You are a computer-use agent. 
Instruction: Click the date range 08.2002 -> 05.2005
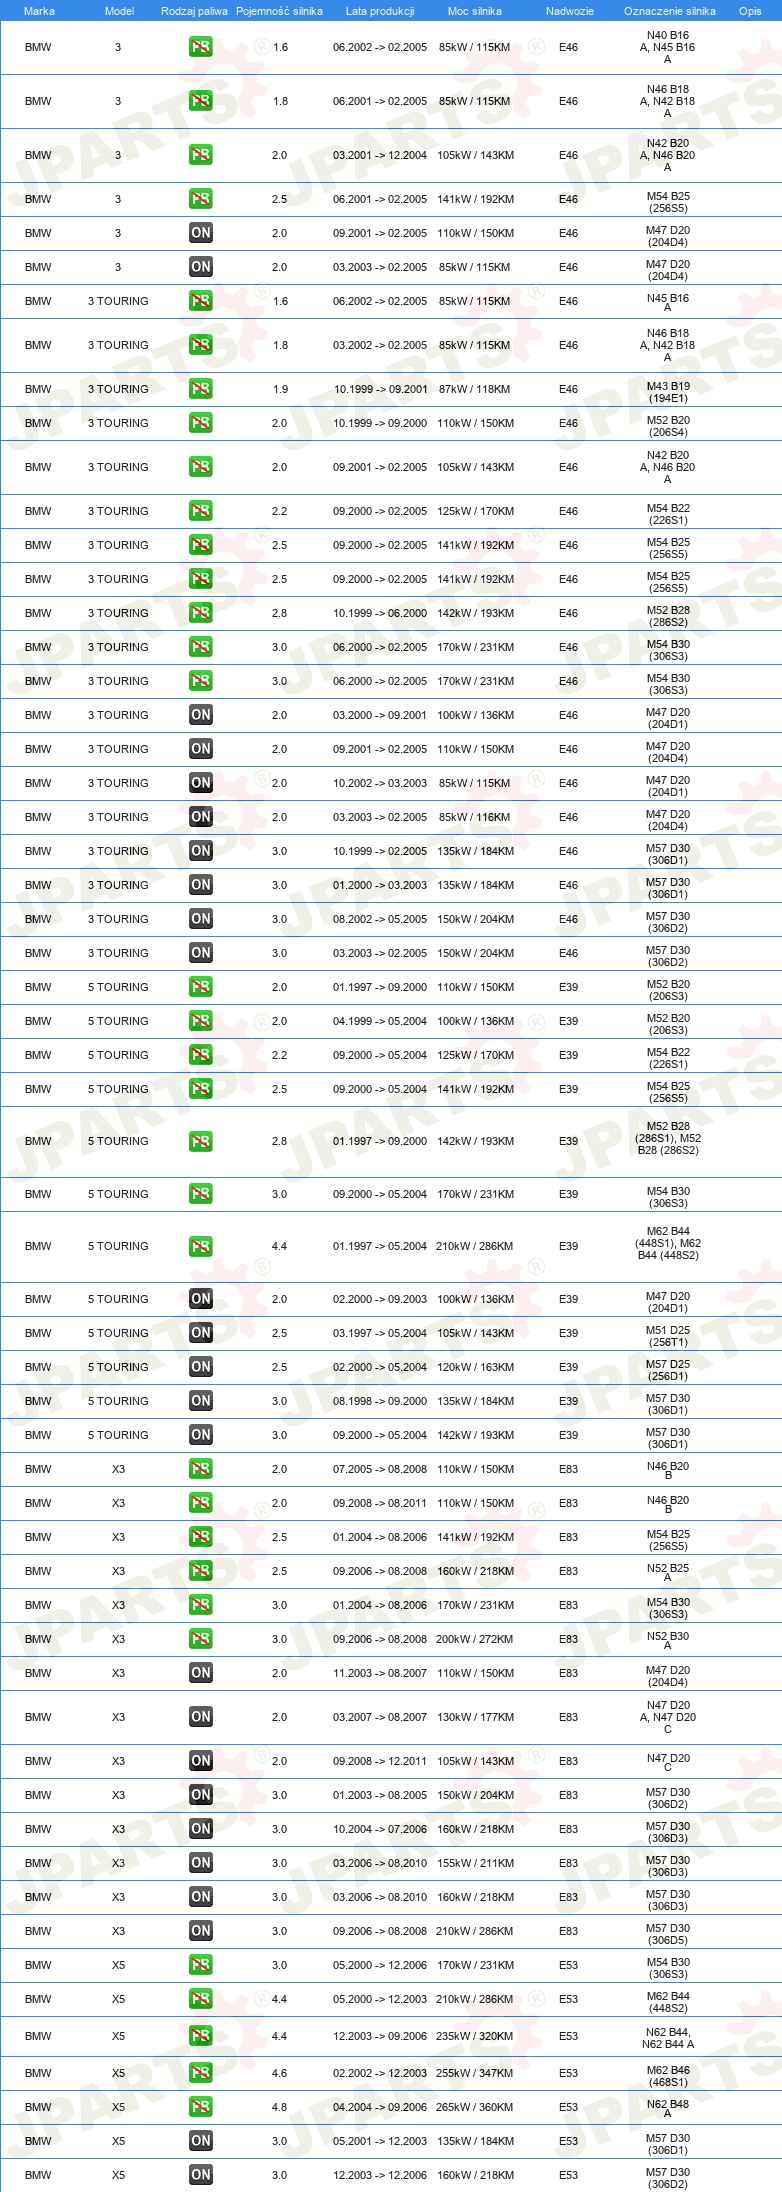(380, 919)
